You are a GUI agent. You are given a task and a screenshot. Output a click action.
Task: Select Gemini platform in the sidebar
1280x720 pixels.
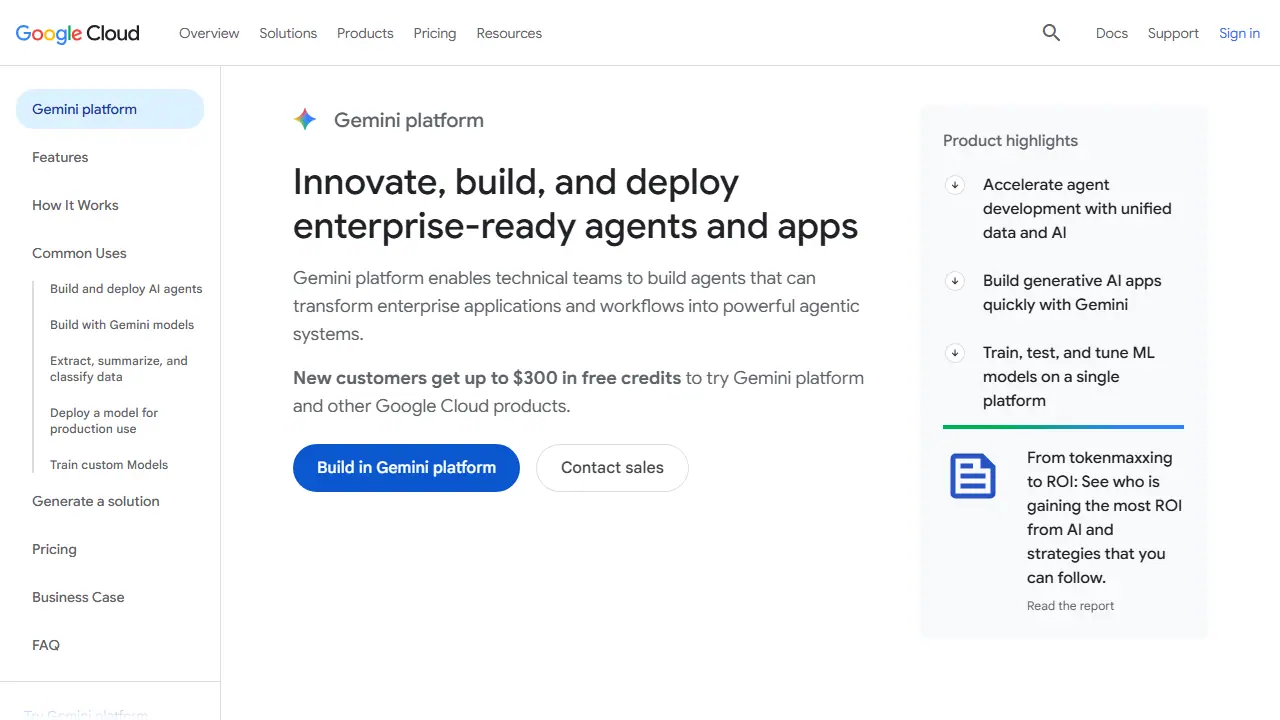point(110,109)
